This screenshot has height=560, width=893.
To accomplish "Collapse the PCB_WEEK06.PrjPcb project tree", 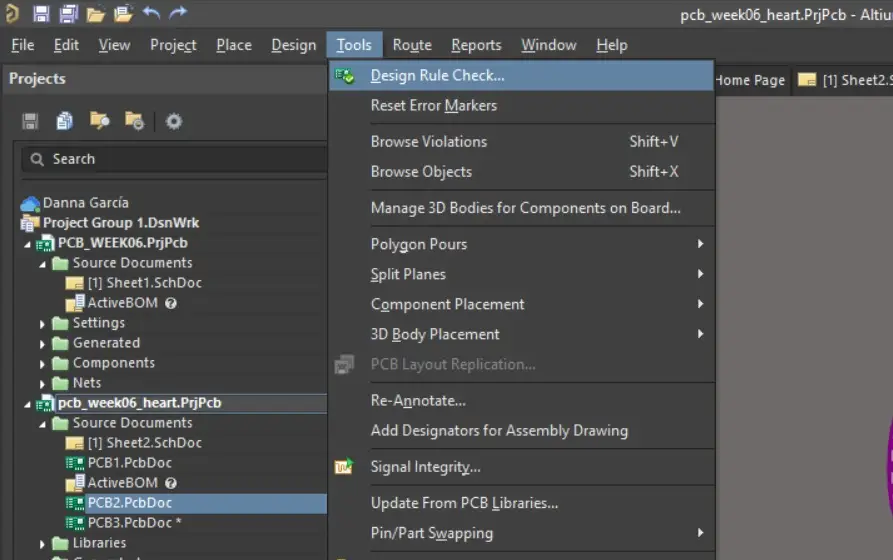I will coord(29,243).
